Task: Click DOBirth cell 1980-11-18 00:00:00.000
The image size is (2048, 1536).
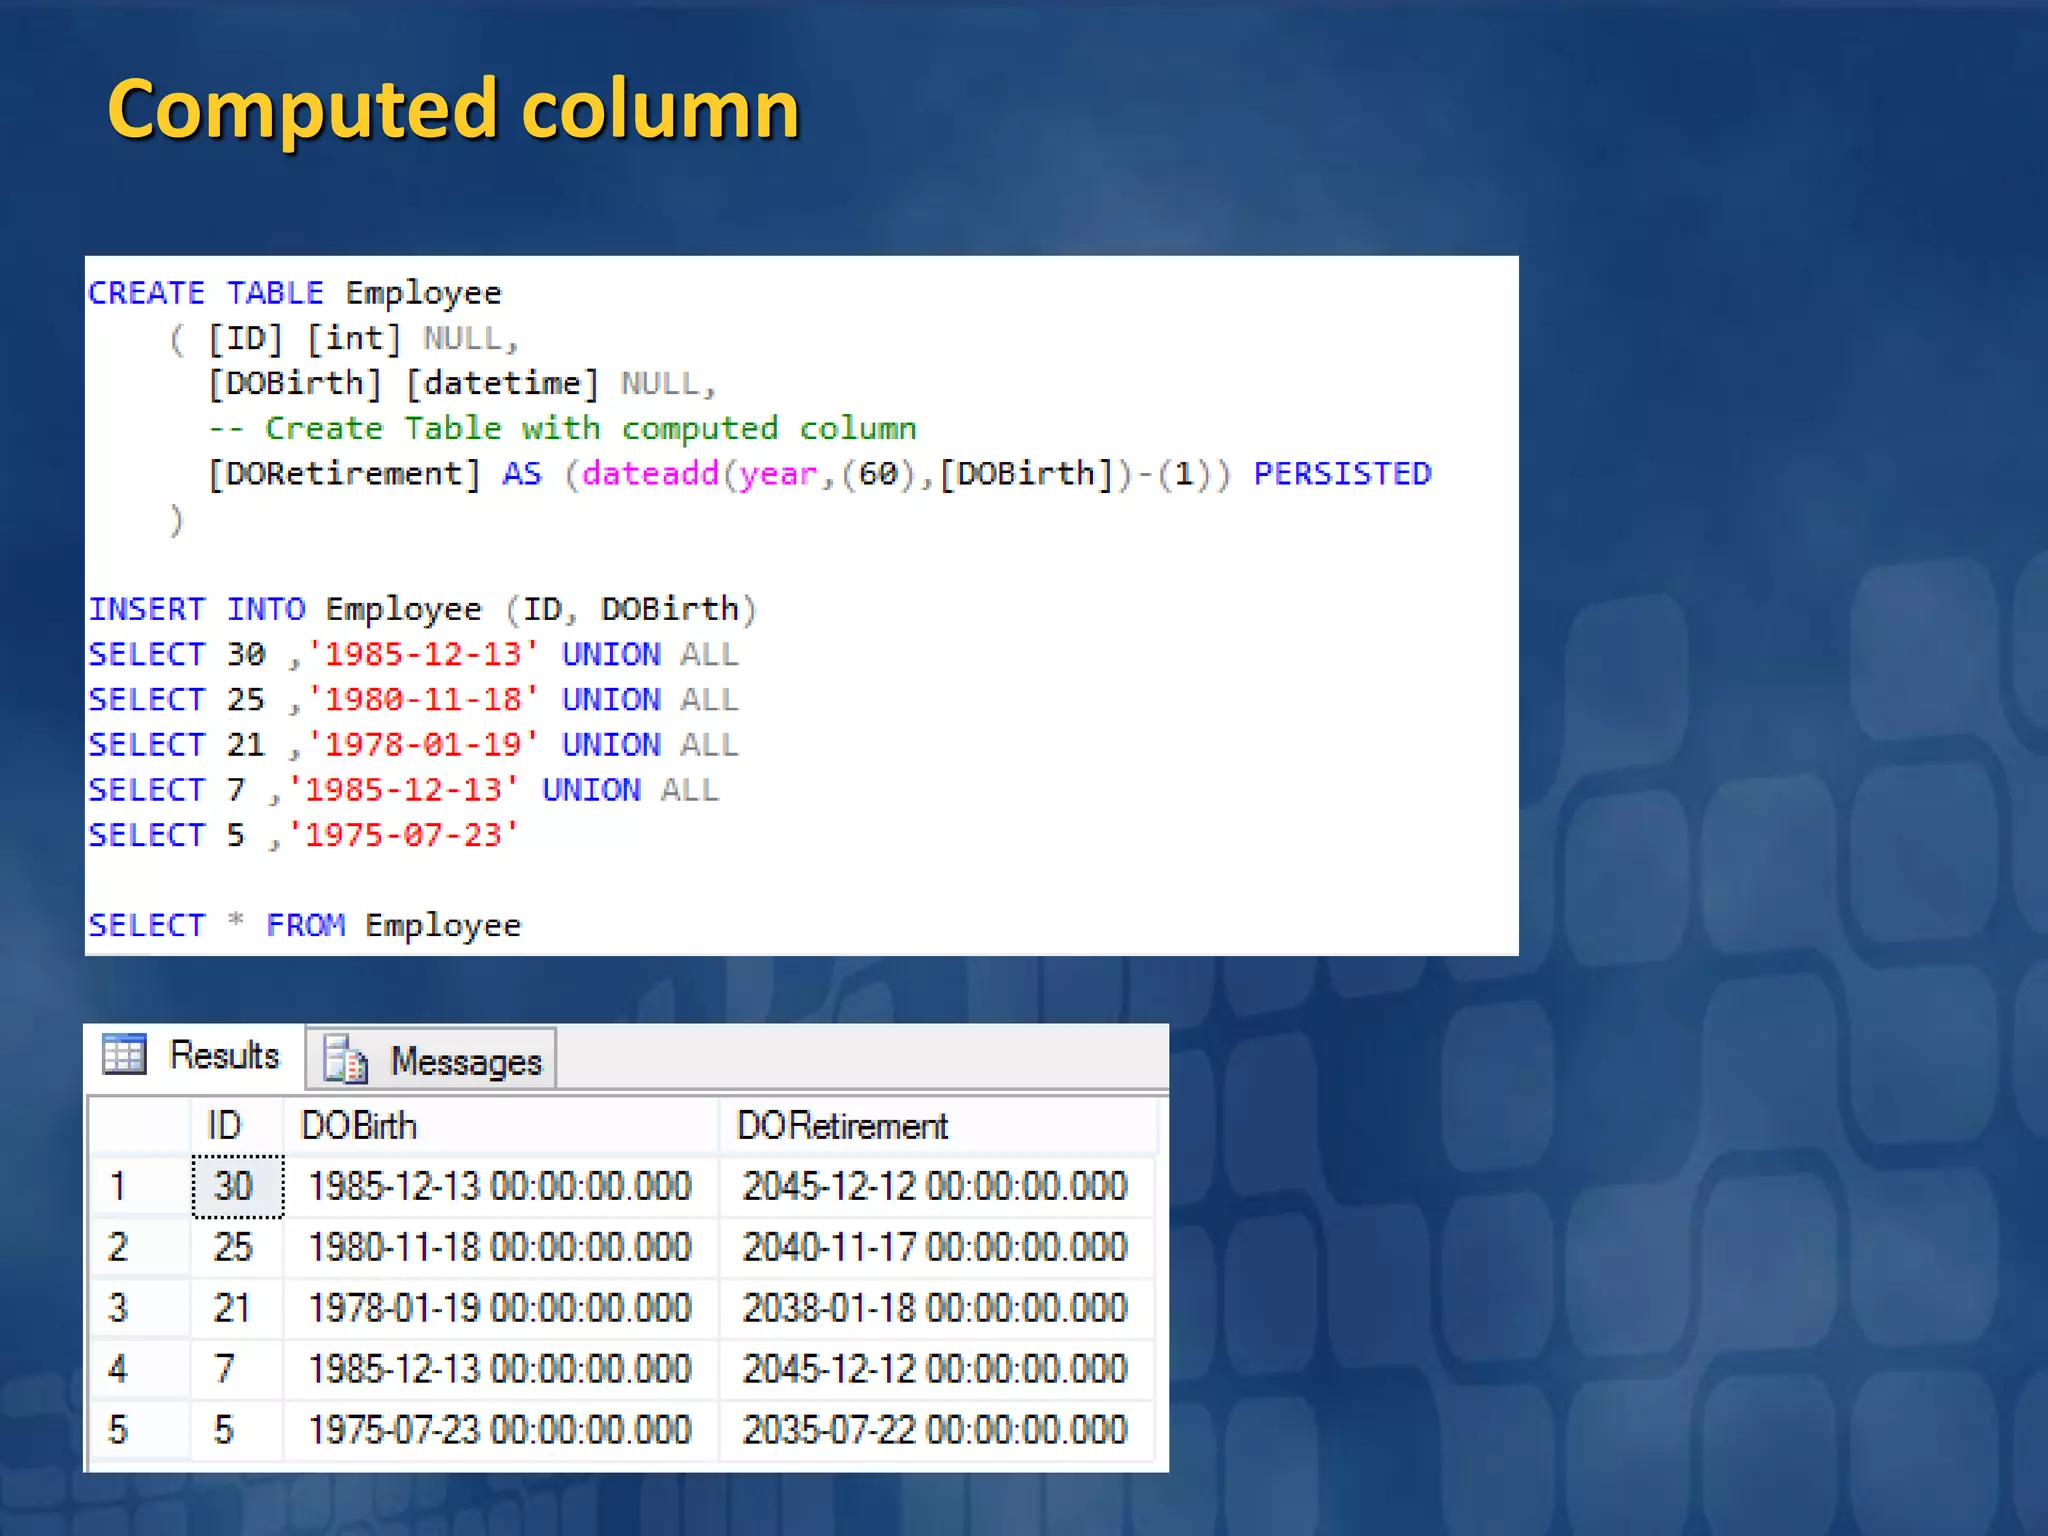Action: (501, 1247)
